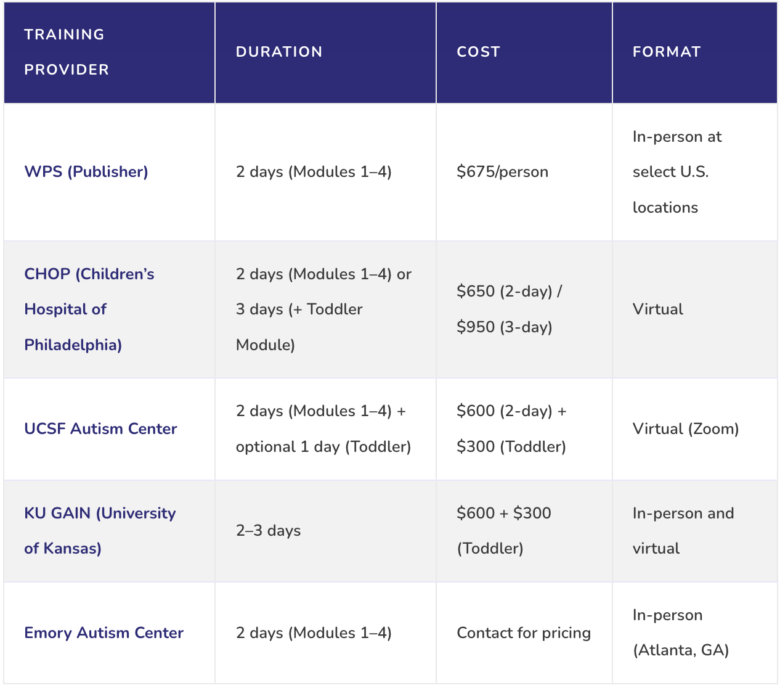Open CHOP Children's Hospital of Philadelphia link
780x688 pixels.
pyautogui.click(x=89, y=309)
